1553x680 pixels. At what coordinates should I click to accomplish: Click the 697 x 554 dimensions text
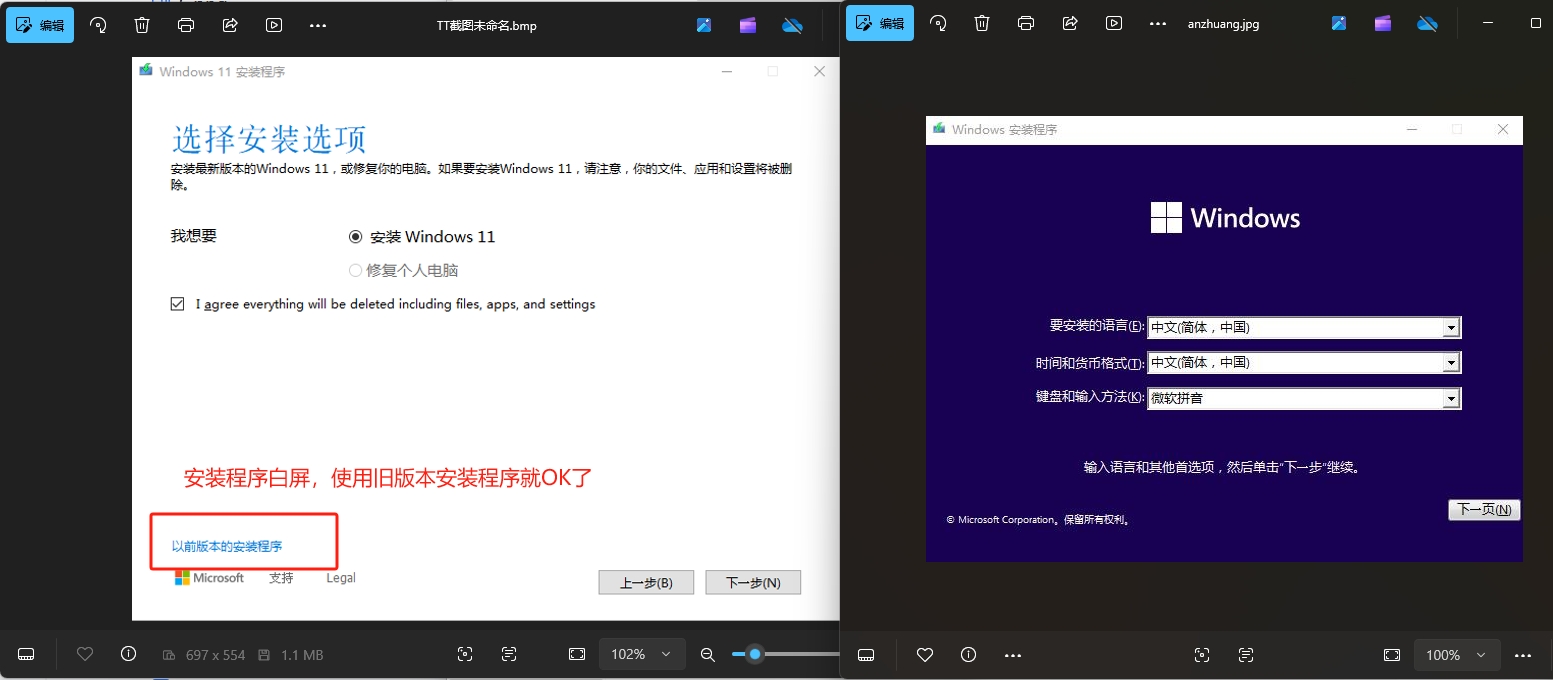215,655
